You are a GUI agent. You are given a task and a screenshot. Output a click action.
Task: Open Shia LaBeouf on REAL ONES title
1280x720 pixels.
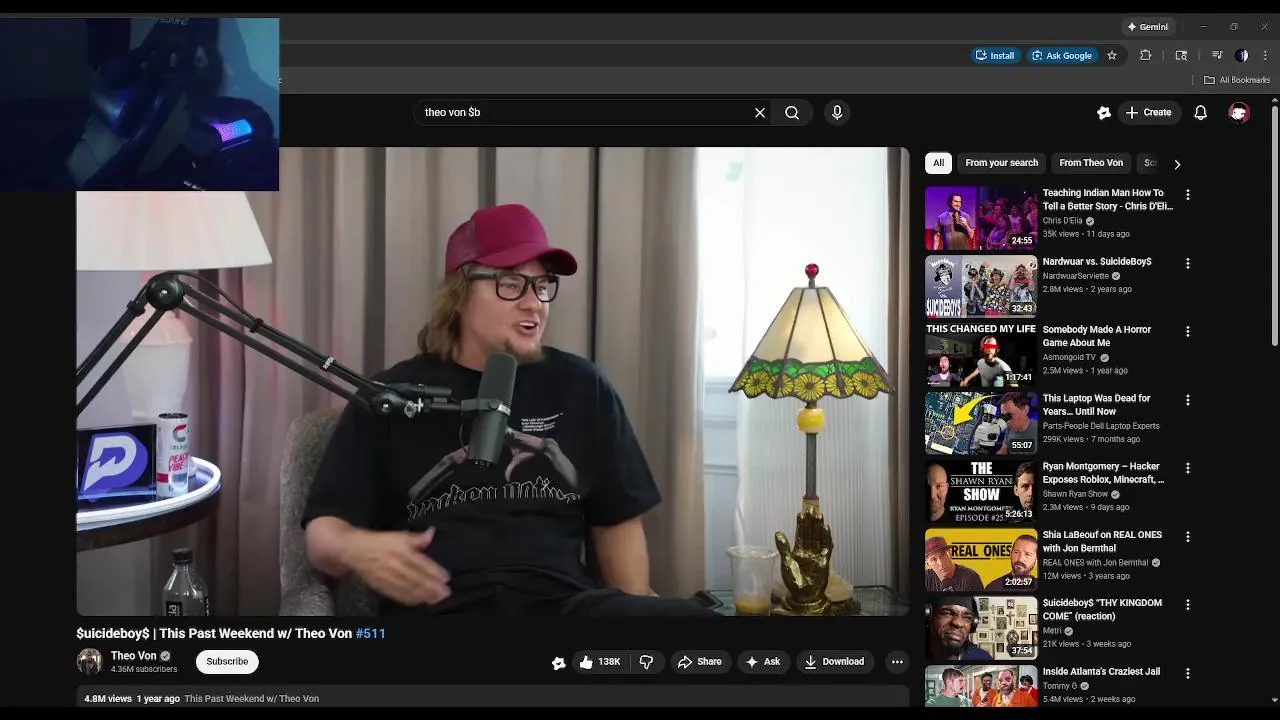click(x=1102, y=542)
